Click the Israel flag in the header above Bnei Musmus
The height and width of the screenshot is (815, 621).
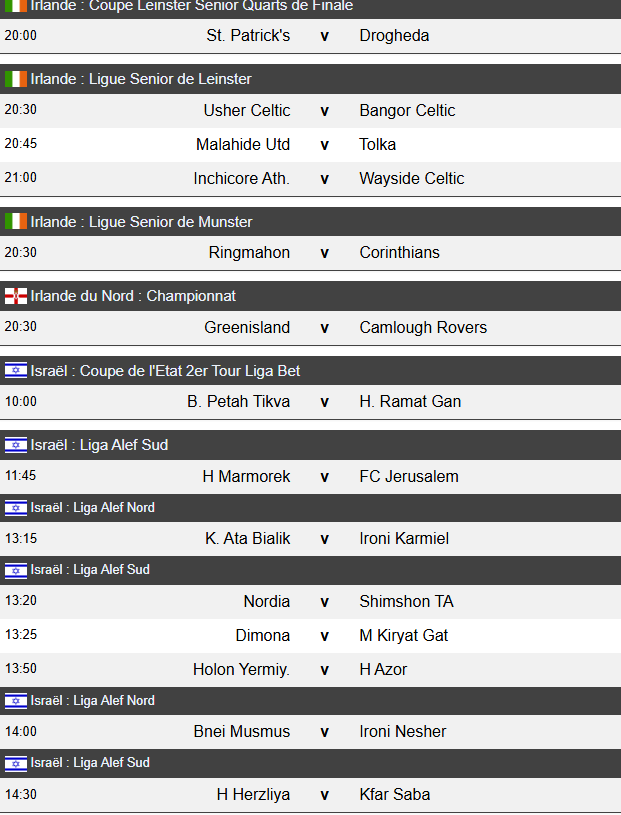coord(16,701)
